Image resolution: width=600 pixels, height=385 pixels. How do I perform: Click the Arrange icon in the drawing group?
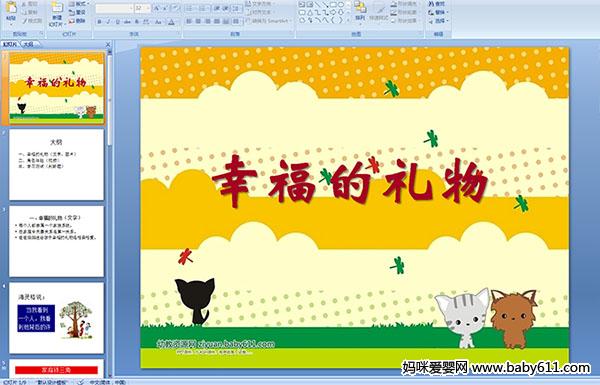point(360,10)
